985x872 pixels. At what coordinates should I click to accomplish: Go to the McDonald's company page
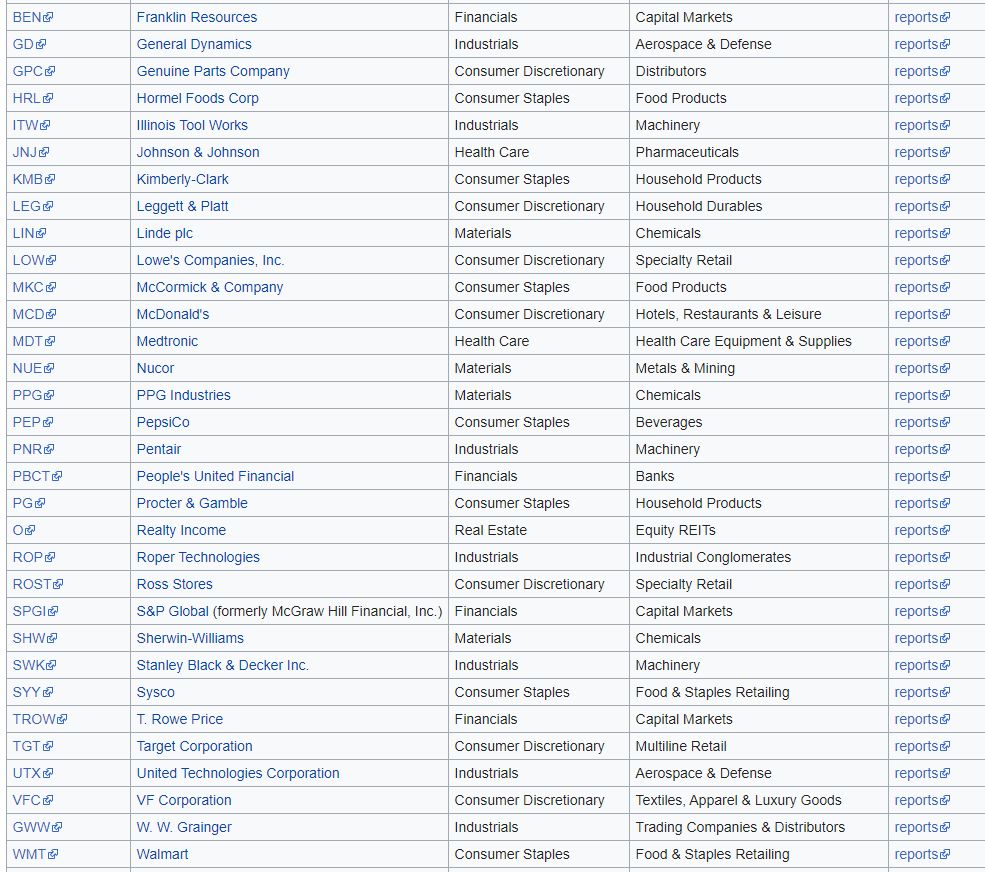tap(173, 314)
